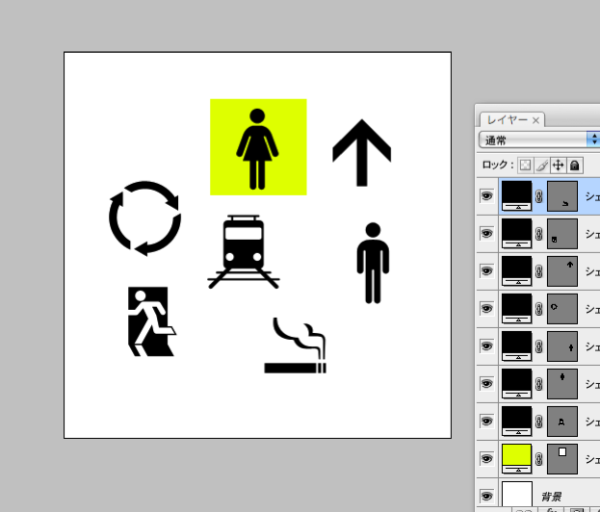
Task: Click the yellow color thumbnail in the layers list
Action: [517, 457]
